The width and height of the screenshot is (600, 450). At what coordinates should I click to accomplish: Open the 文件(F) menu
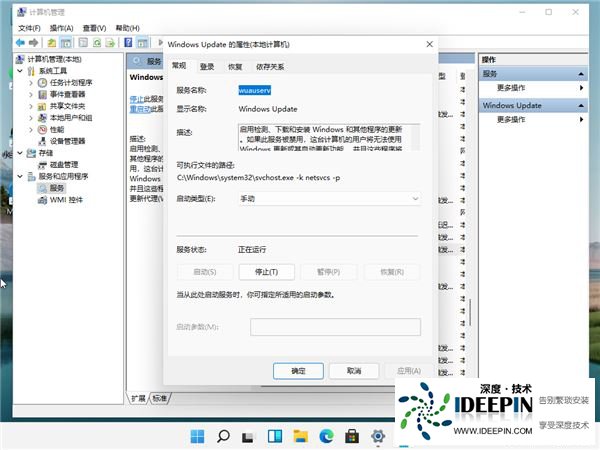click(x=29, y=28)
